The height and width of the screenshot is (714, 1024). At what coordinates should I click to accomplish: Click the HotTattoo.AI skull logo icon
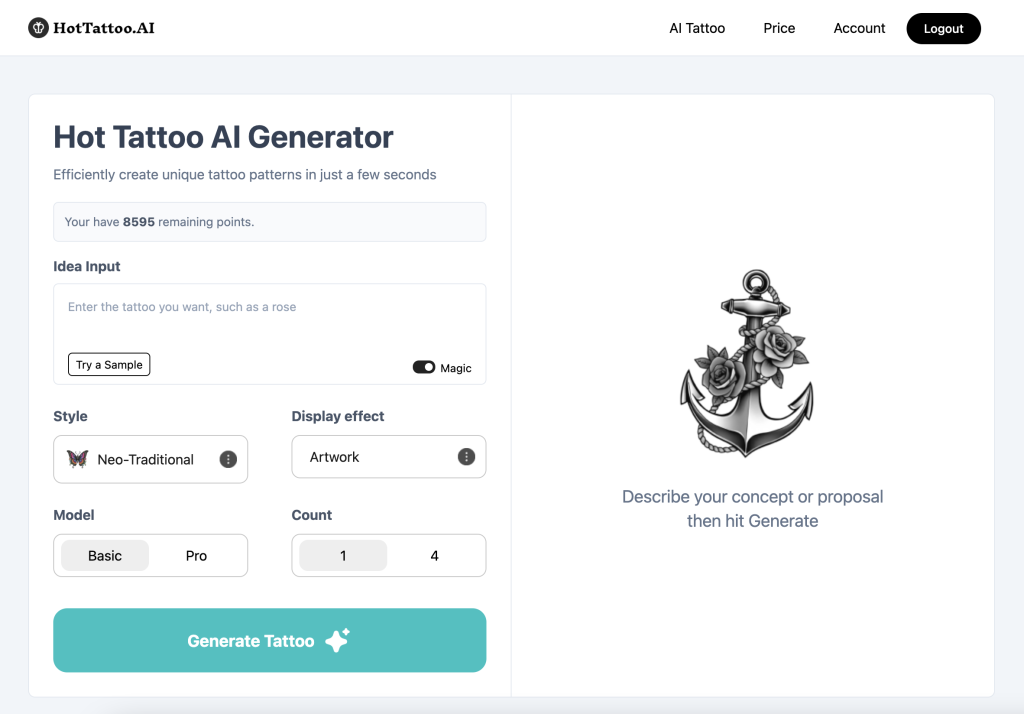(38, 28)
